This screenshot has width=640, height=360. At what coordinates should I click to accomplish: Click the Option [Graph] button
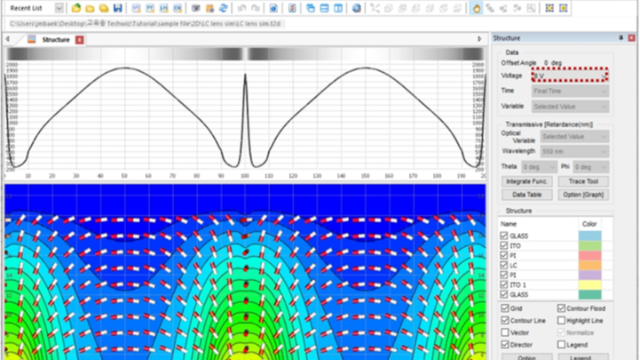[x=583, y=195]
